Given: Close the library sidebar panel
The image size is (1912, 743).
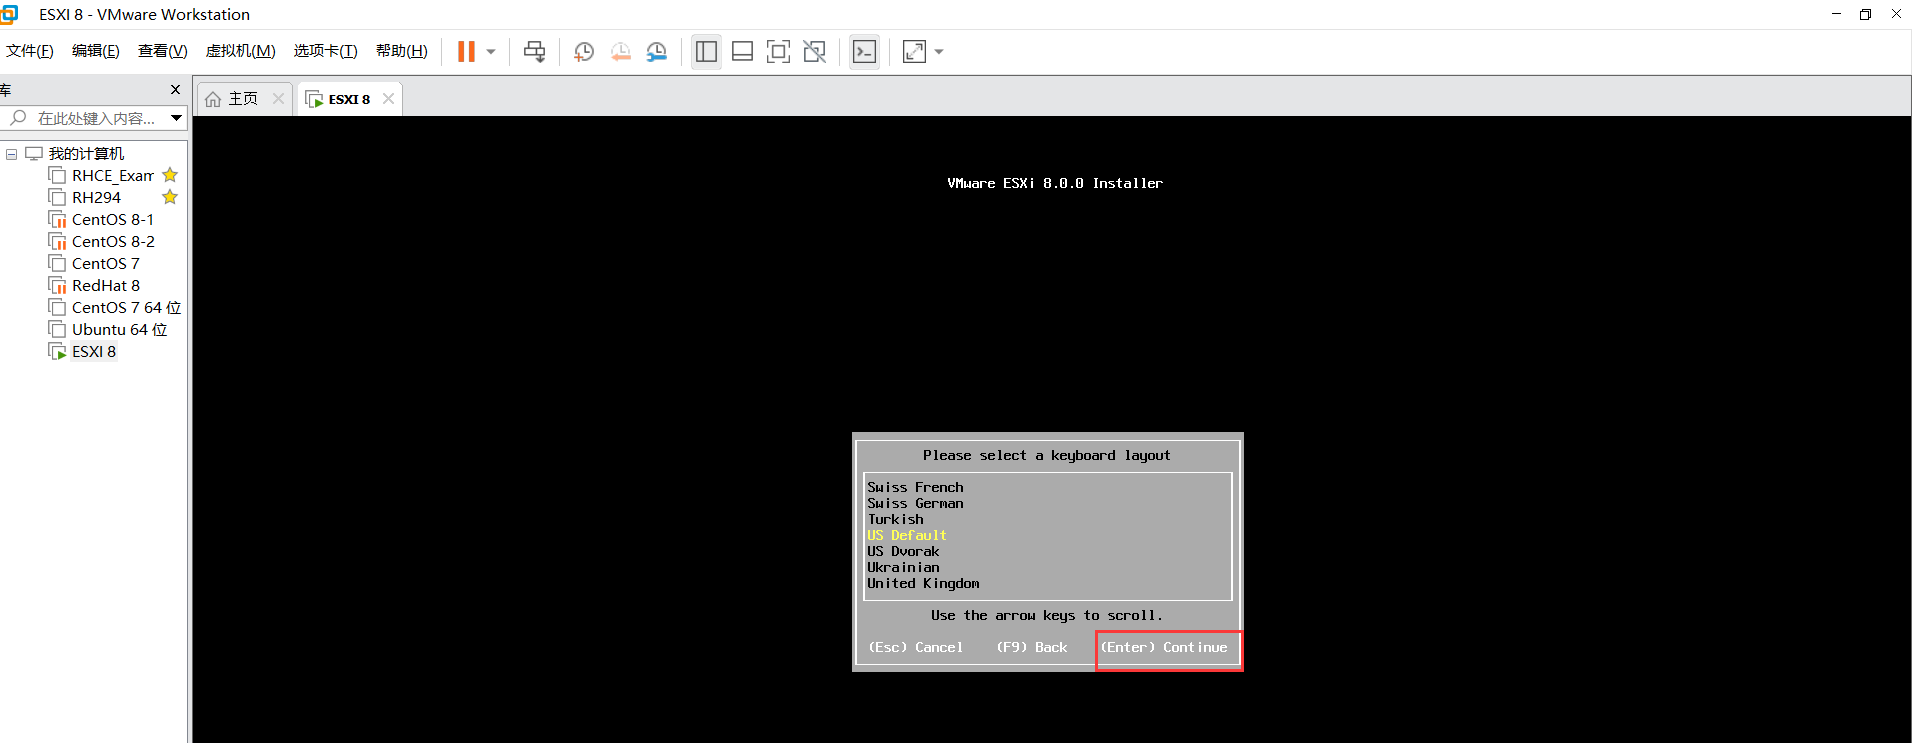Looking at the screenshot, I should pyautogui.click(x=176, y=89).
